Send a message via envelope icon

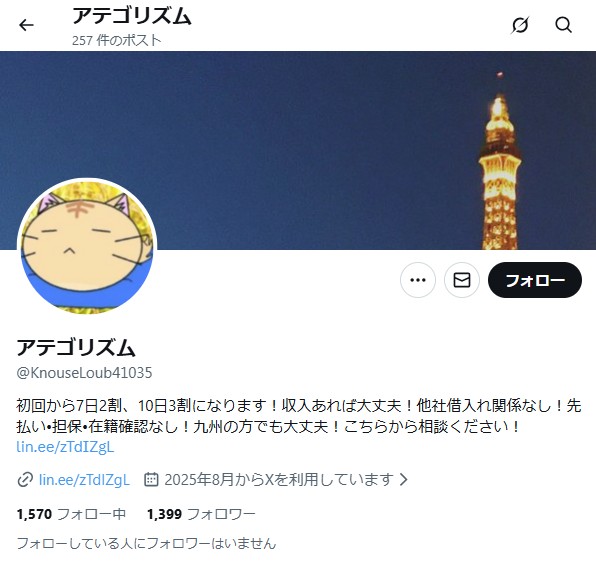[x=462, y=280]
